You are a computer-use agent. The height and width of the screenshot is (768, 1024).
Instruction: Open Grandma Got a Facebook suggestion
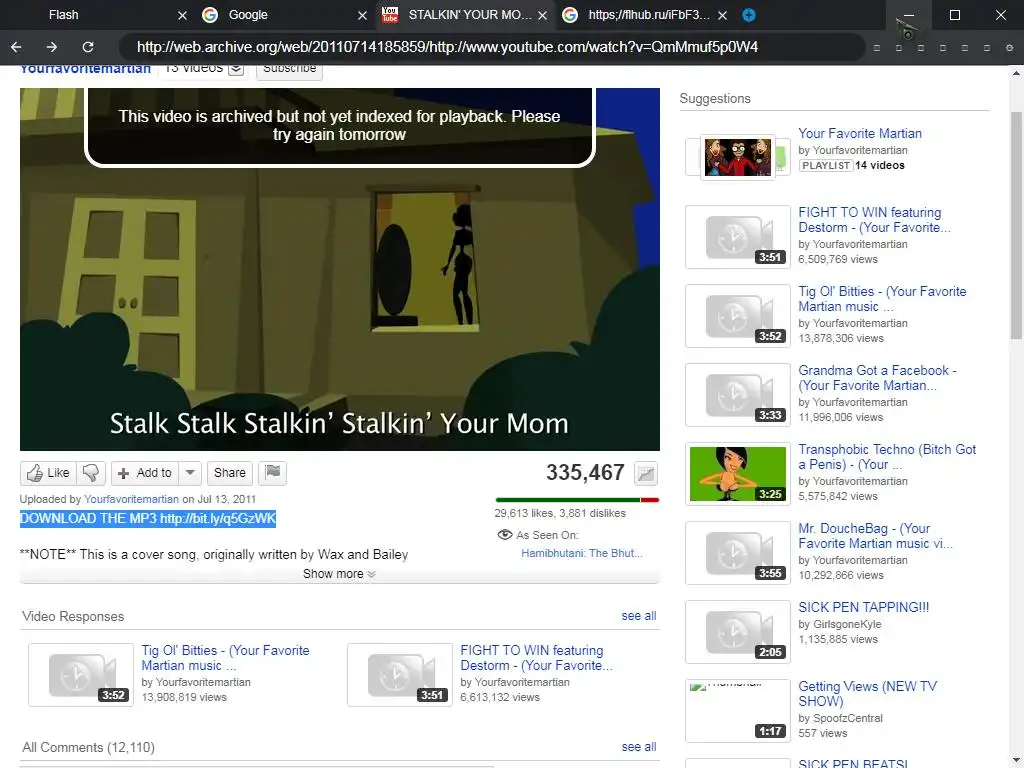pyautogui.click(x=876, y=378)
